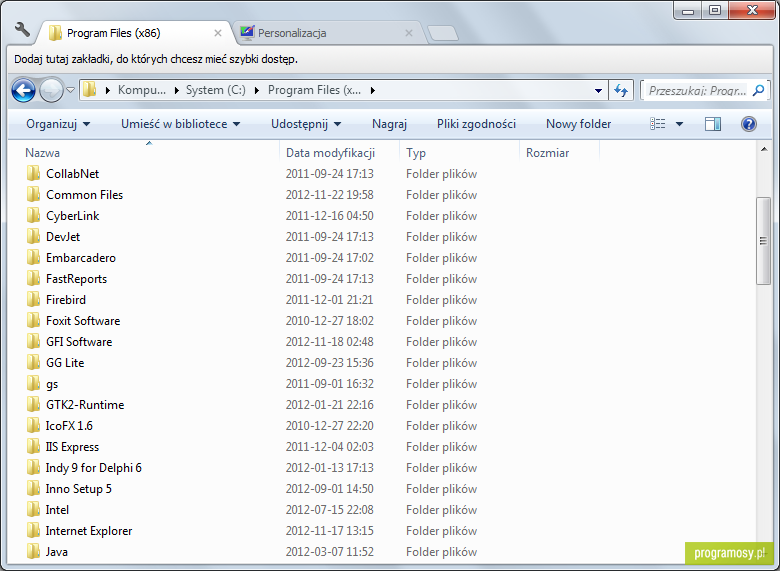This screenshot has height=571, width=780.
Task: Open a new tab with blank tab button
Action: coord(443,33)
